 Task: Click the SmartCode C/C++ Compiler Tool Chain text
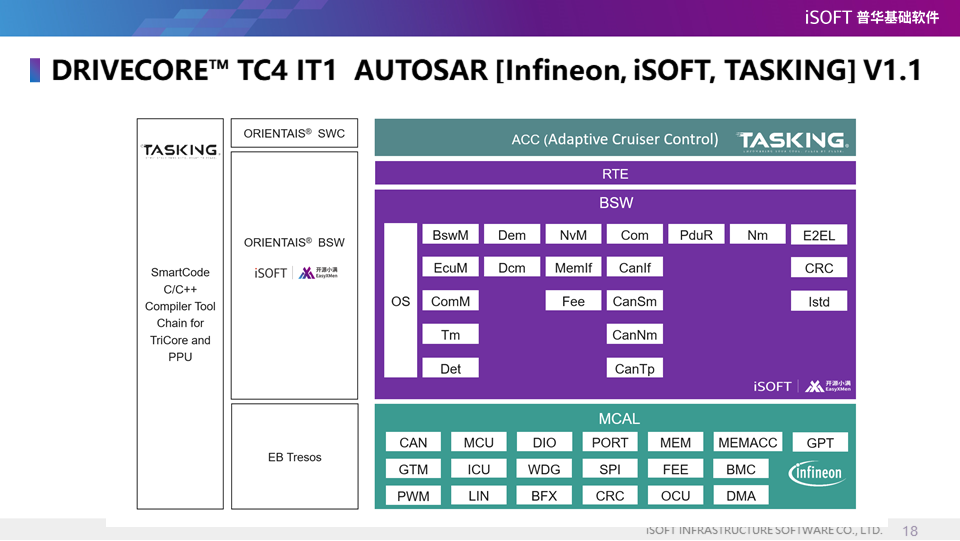180,314
